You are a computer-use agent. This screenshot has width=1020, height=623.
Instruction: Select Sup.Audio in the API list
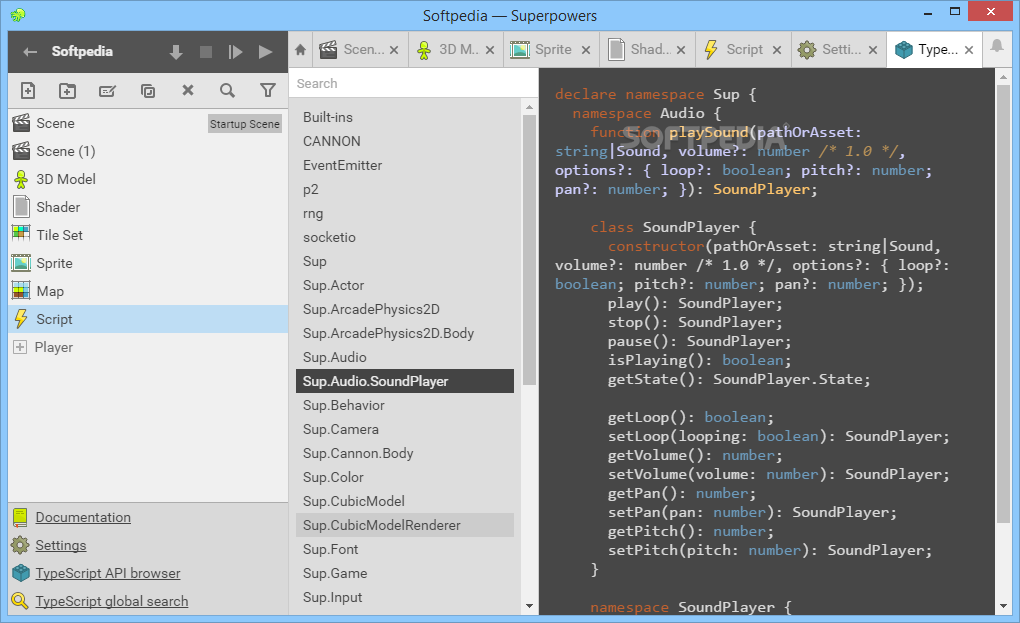(405, 358)
